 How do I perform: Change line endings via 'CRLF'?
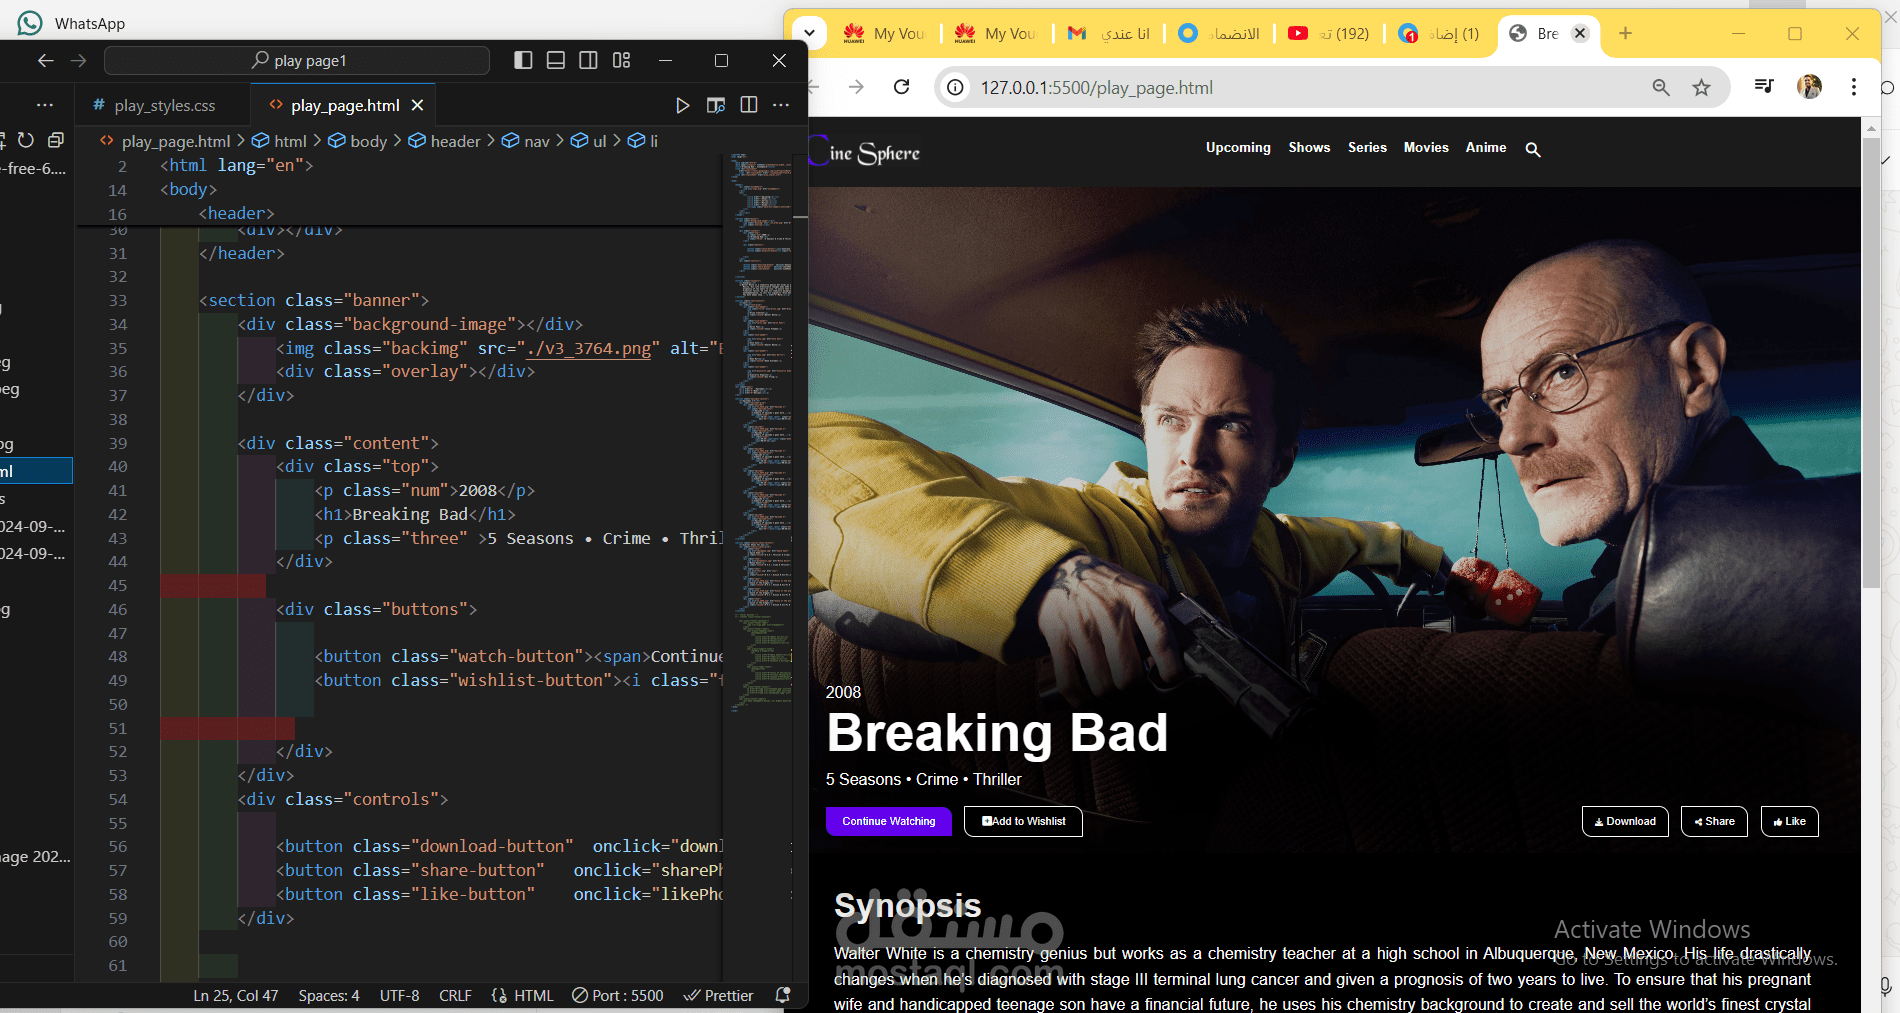pos(455,996)
